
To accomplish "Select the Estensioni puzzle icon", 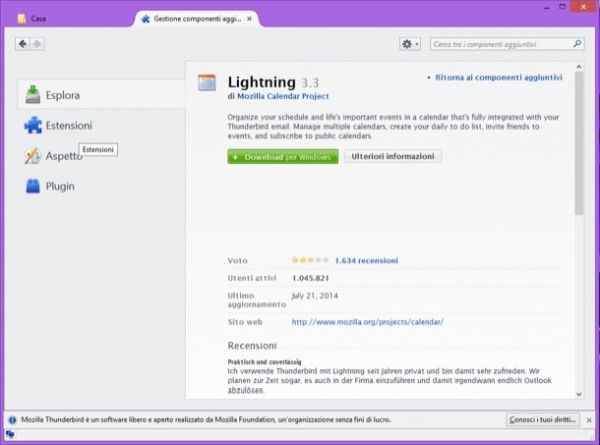I will coord(33,126).
